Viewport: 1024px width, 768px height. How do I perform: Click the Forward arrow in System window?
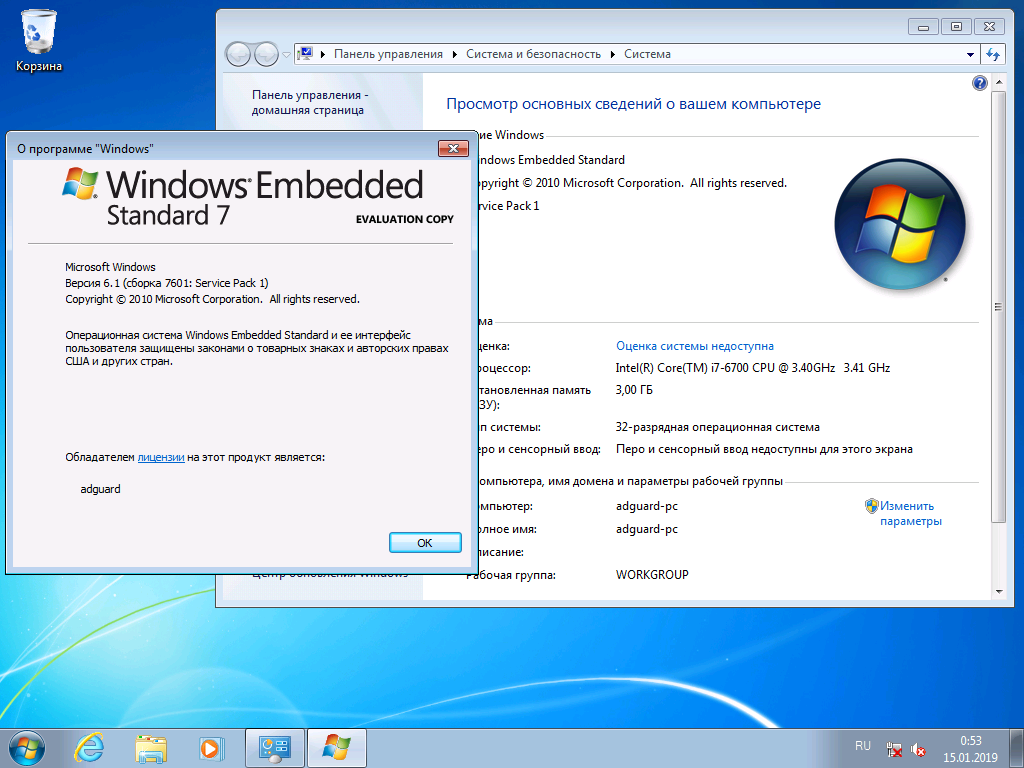tap(266, 54)
